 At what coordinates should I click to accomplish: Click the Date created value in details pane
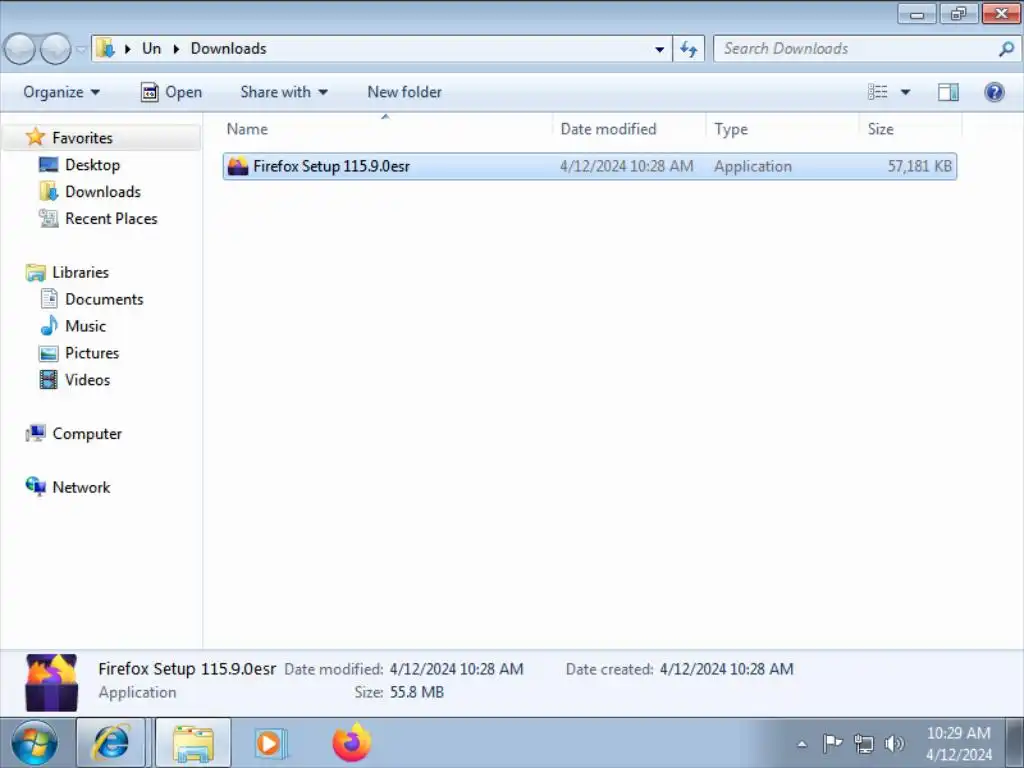pyautogui.click(x=726, y=669)
